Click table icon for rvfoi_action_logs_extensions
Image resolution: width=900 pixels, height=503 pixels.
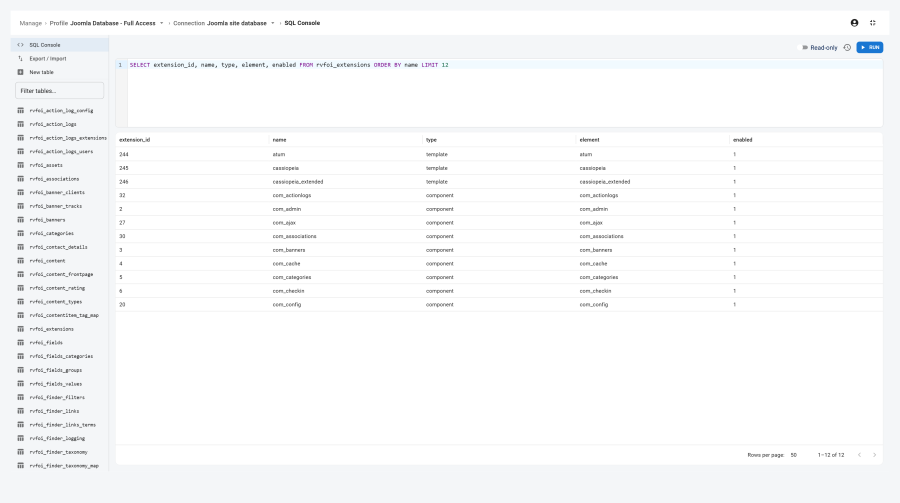[x=21, y=138]
